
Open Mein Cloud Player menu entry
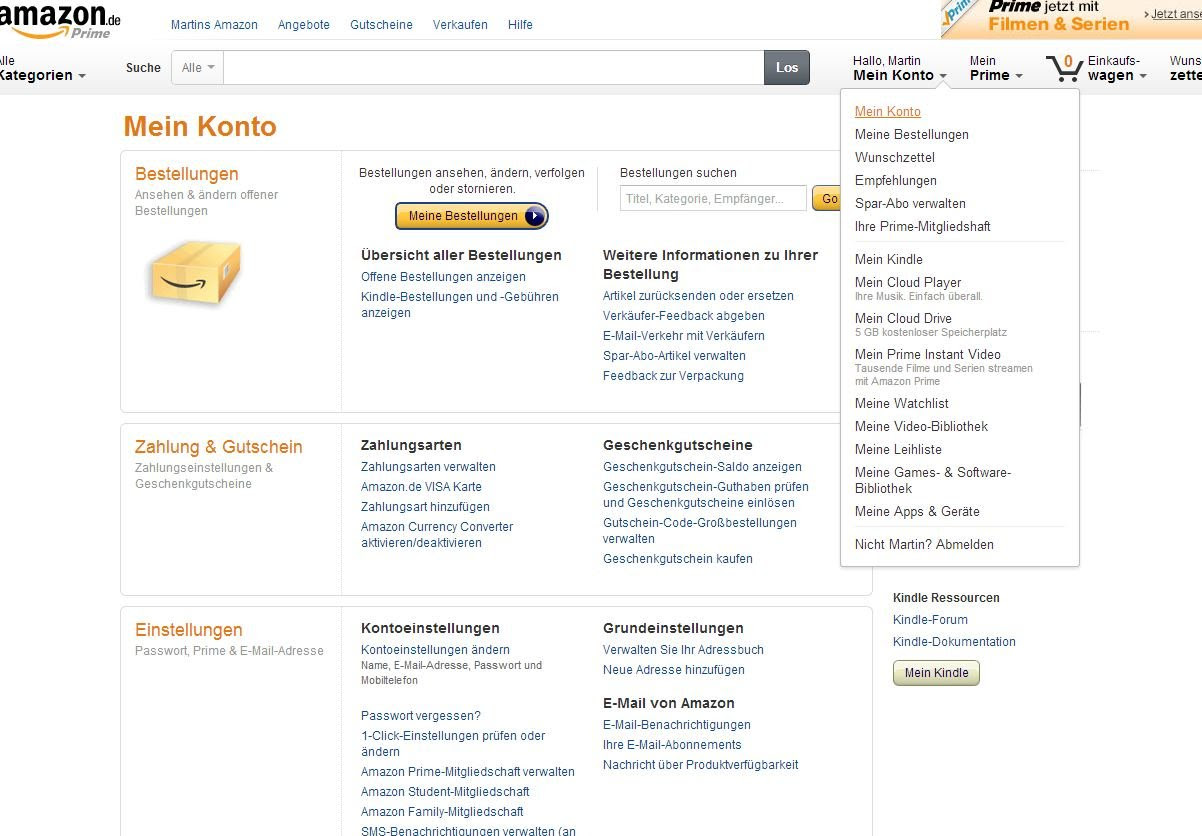point(908,283)
